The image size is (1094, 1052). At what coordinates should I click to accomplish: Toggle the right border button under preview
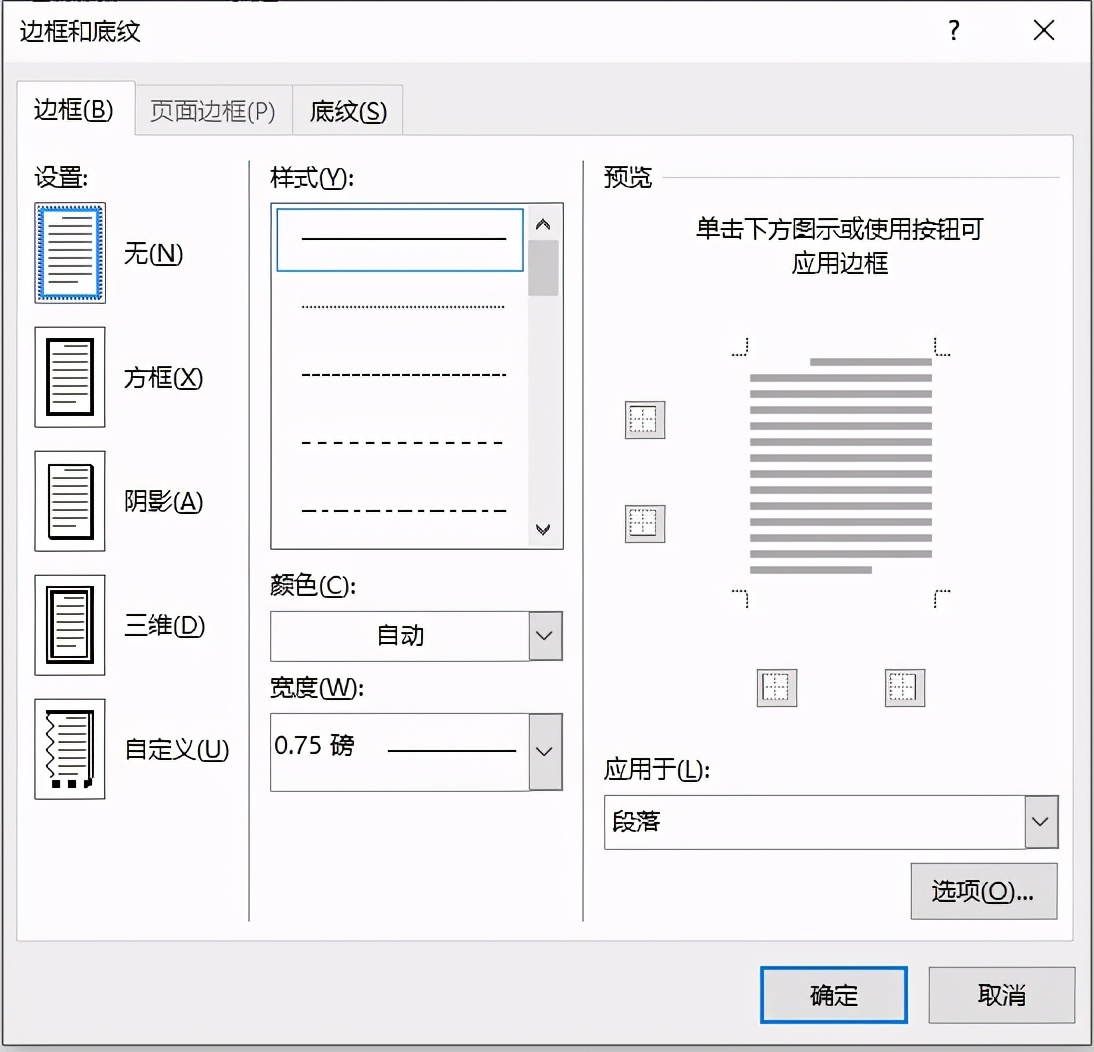point(903,688)
